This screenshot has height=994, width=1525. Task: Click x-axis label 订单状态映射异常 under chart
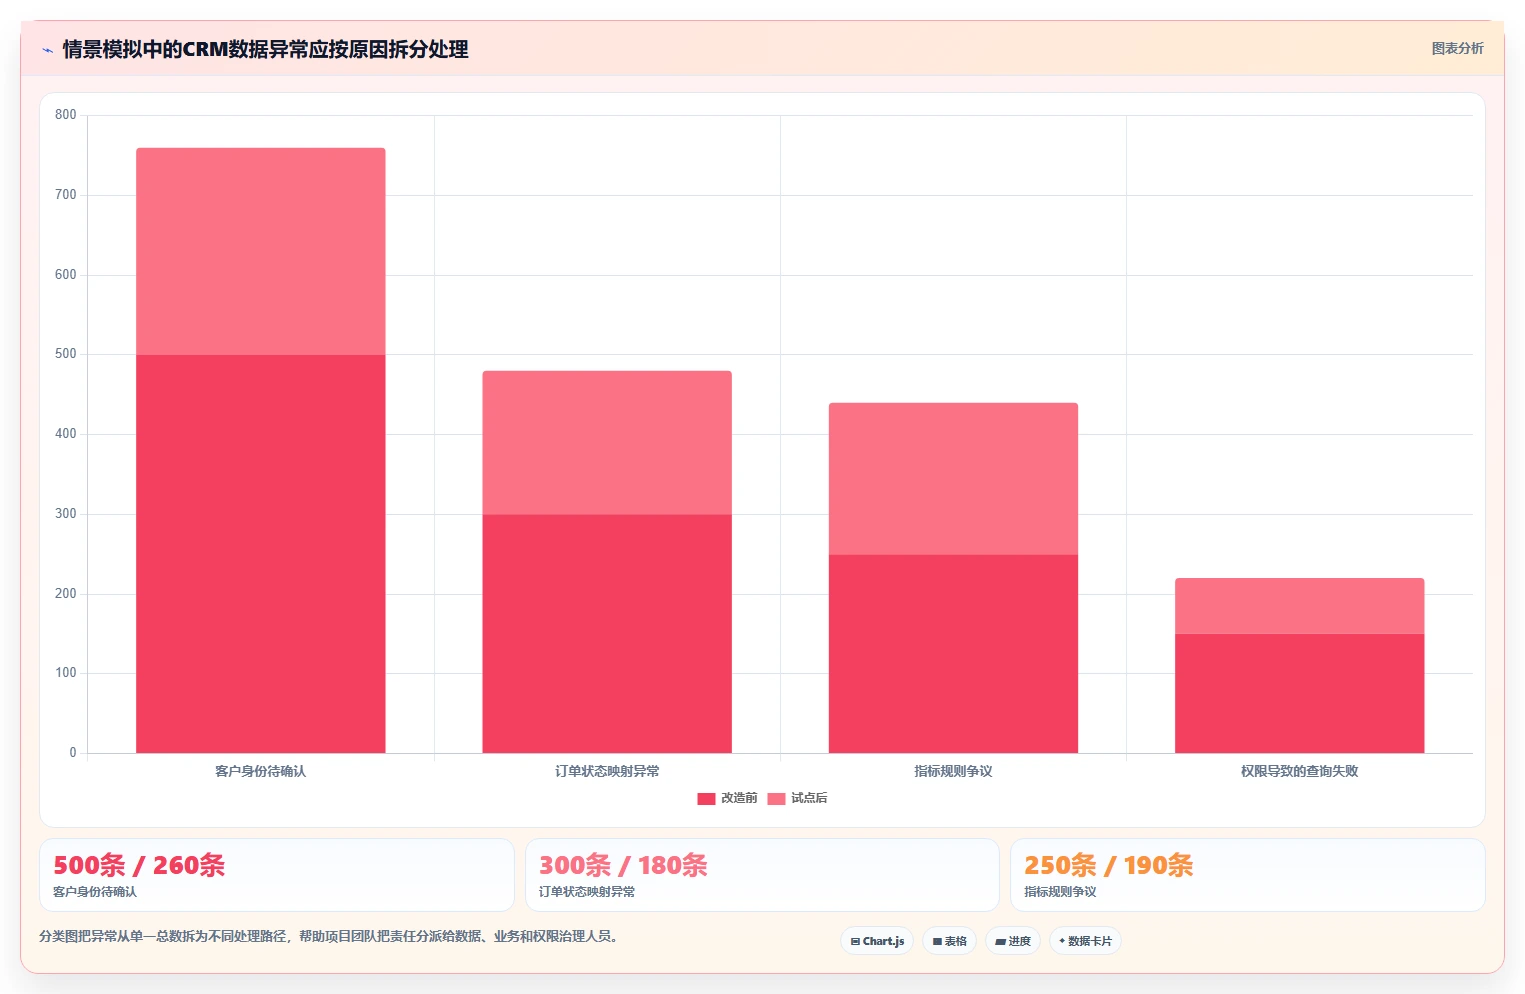click(607, 771)
